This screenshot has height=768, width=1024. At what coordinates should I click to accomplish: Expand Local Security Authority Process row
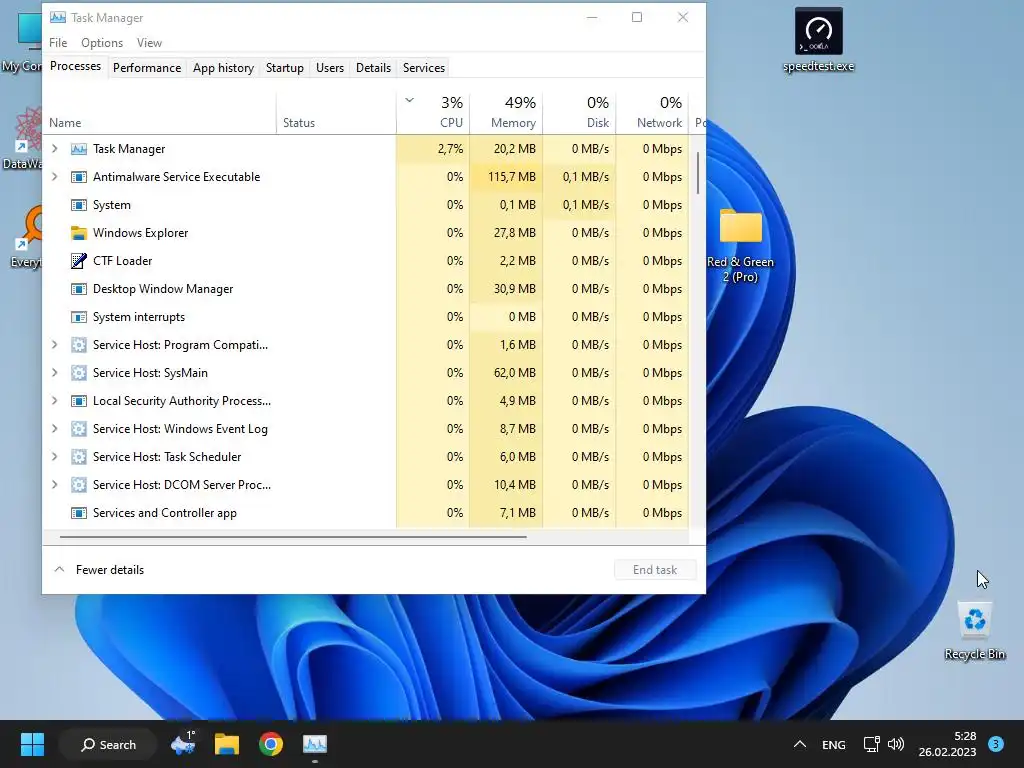[55, 401]
